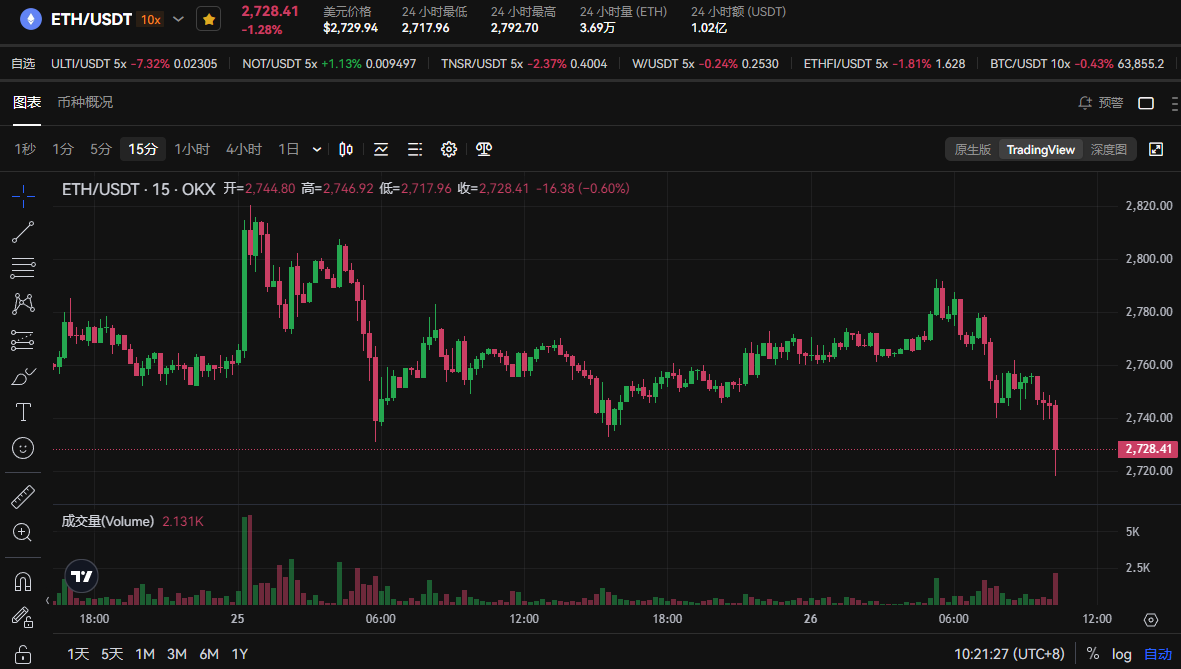Open the indicators icon in toolbar
Screen dimensions: 1181x669
pos(381,149)
